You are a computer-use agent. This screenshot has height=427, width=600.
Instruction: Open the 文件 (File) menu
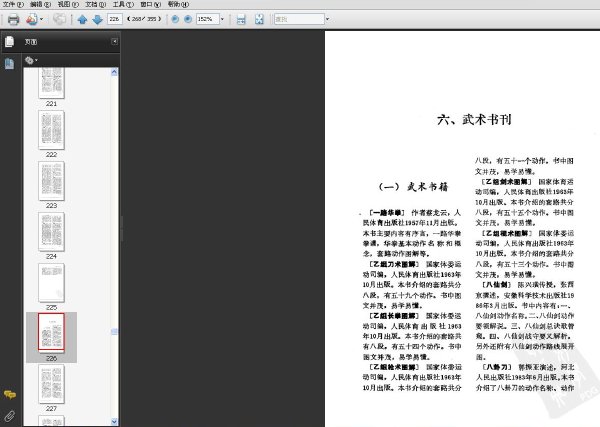[x=13, y=4]
